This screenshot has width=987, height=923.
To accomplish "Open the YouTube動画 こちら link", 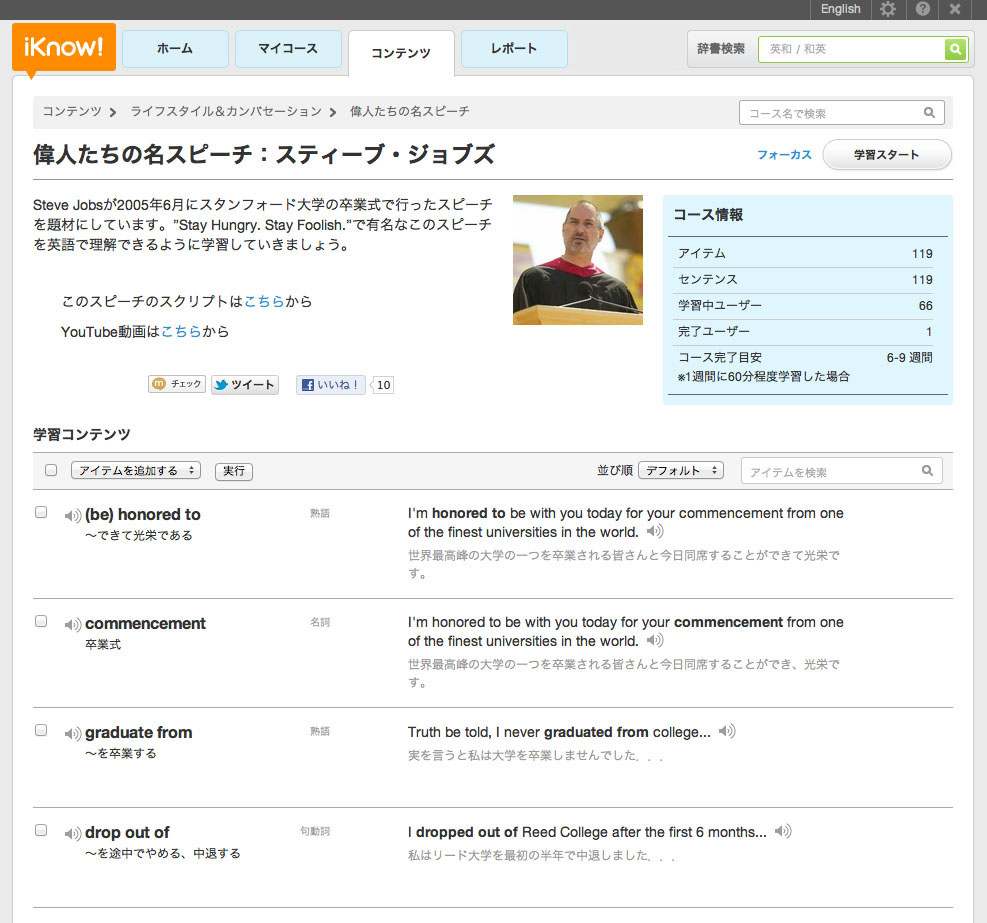I will click(181, 332).
